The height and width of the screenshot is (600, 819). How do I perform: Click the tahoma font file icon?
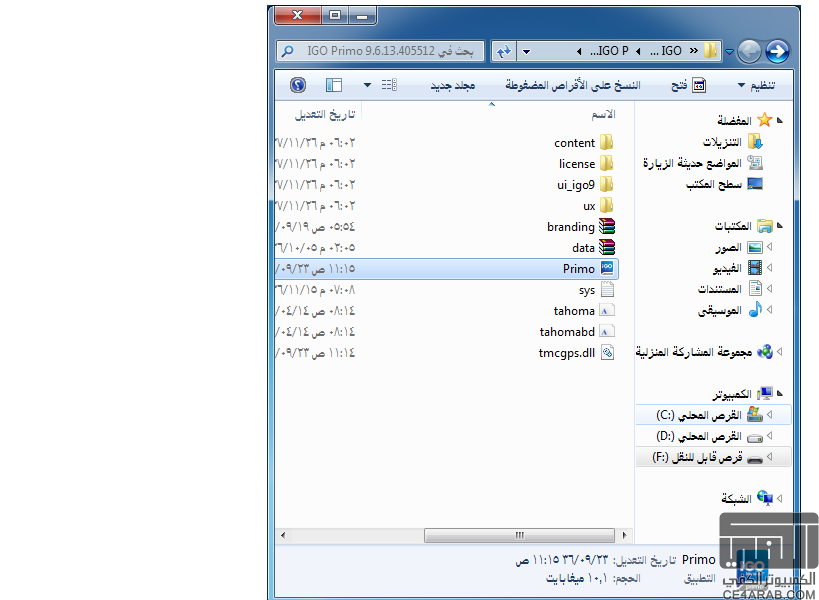[x=606, y=311]
